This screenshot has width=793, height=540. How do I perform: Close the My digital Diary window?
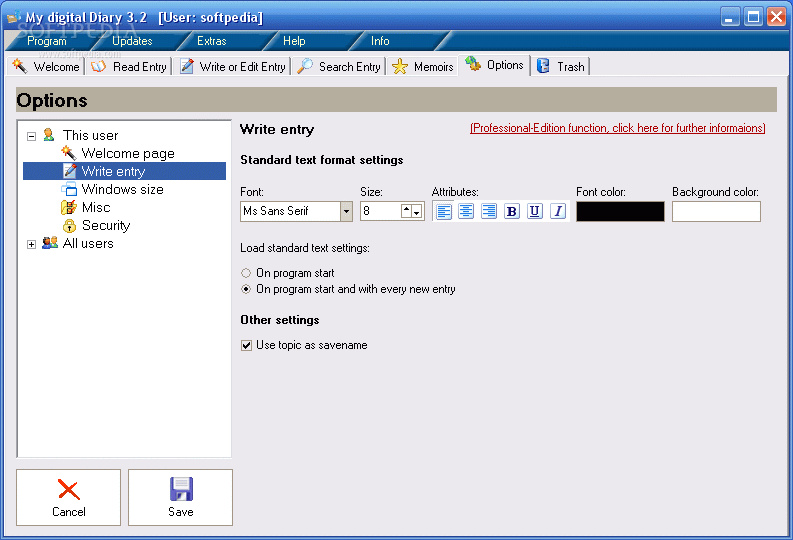click(776, 17)
